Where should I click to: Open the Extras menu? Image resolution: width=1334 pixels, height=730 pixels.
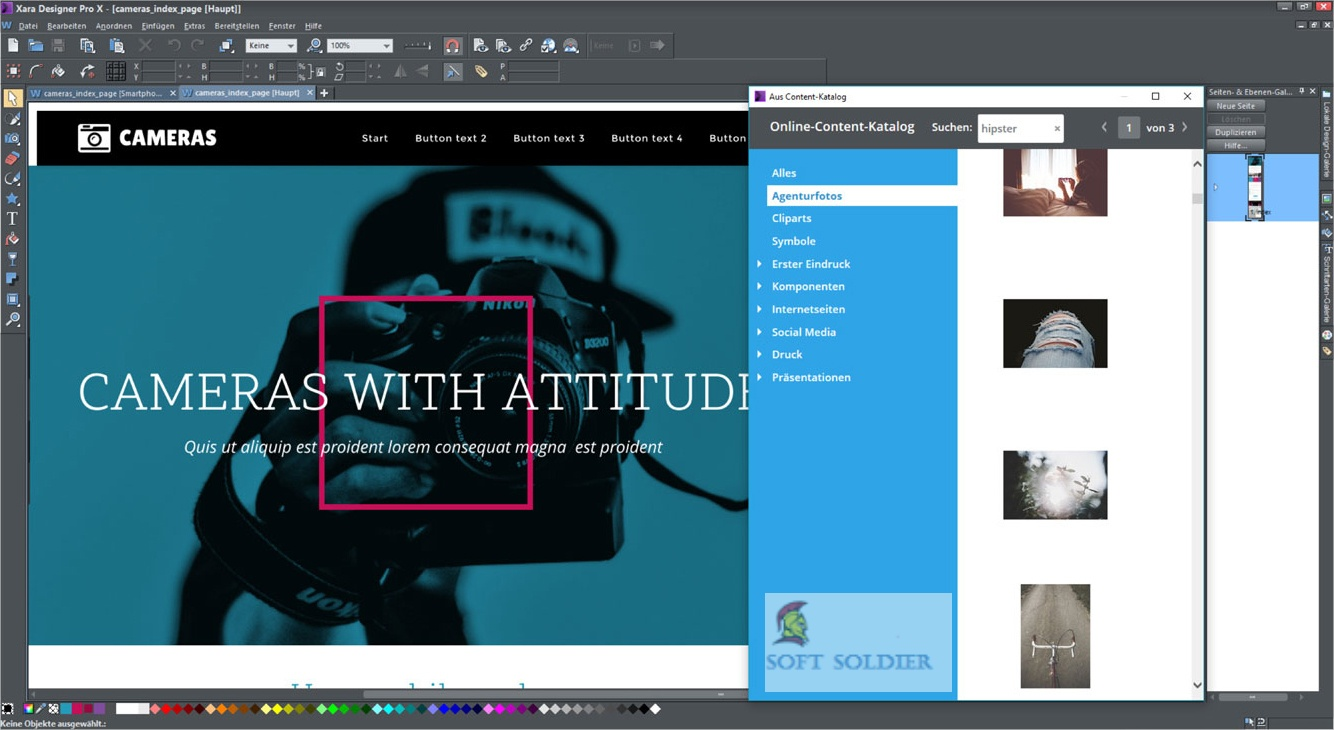point(195,26)
